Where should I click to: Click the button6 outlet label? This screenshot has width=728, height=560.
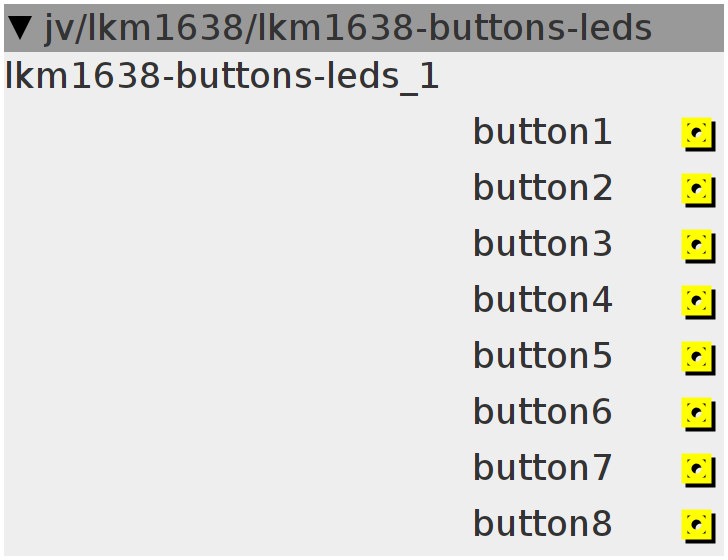pos(542,412)
